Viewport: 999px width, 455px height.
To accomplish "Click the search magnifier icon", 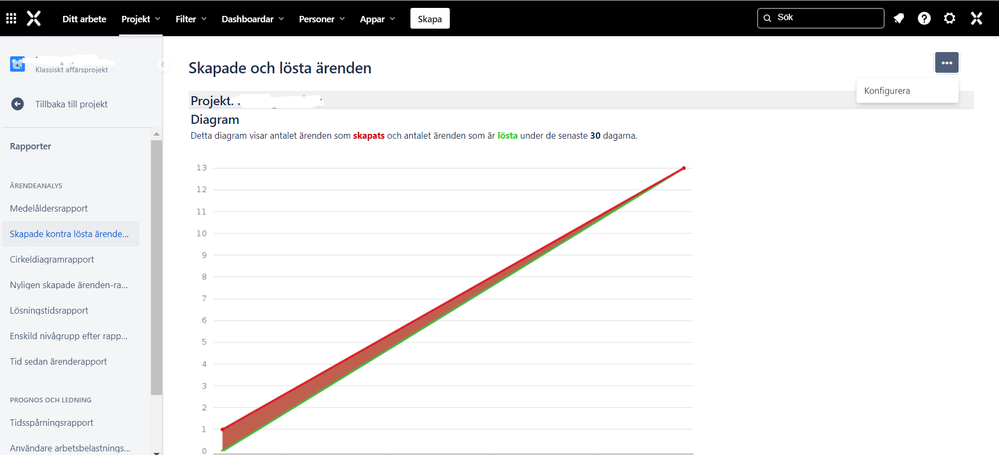I will click(x=768, y=18).
